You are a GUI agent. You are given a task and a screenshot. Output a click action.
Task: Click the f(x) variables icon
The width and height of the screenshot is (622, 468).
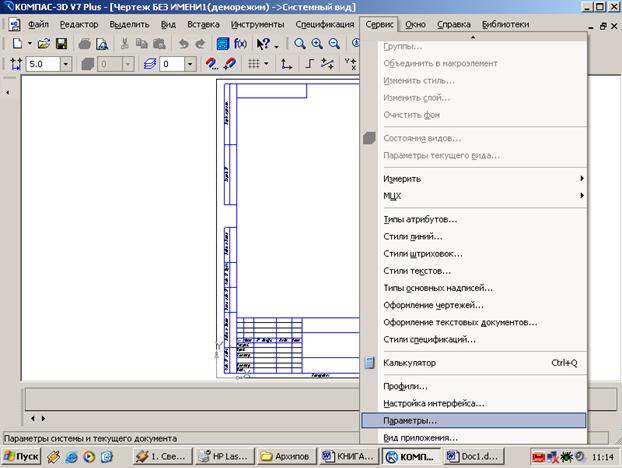pyautogui.click(x=240, y=44)
